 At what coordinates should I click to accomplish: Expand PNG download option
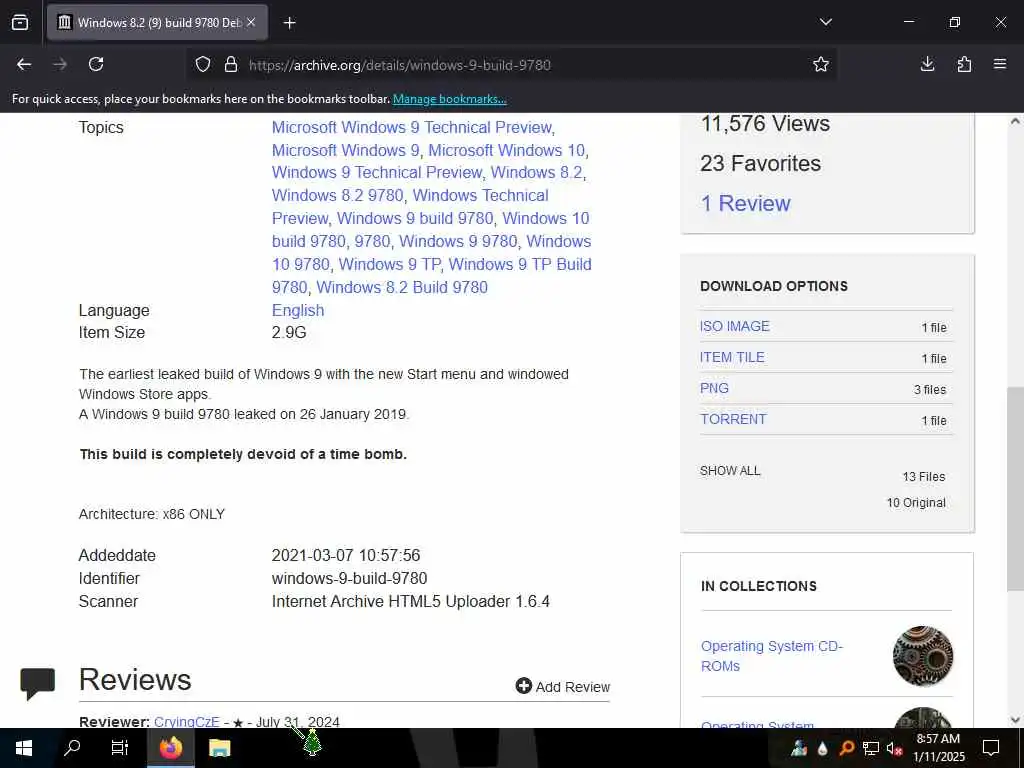coord(714,388)
